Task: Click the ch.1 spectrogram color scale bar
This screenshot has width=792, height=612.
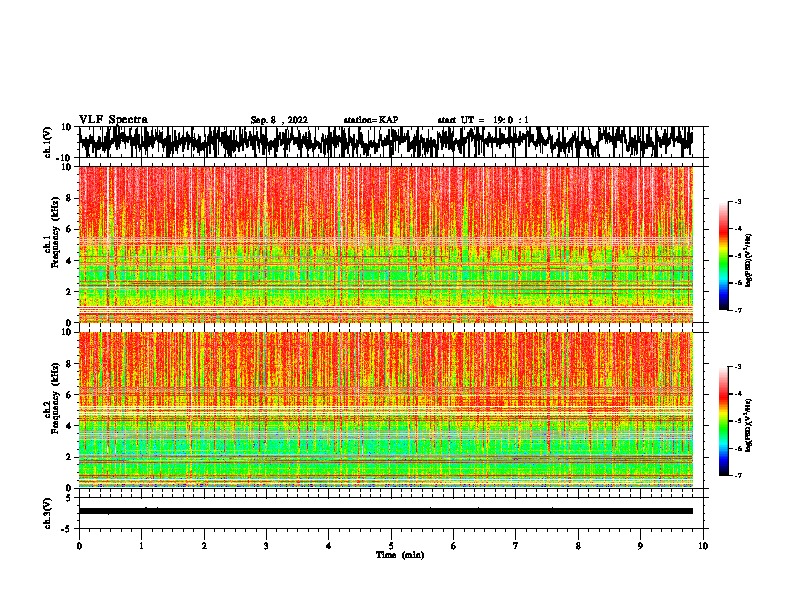Action: point(724,256)
